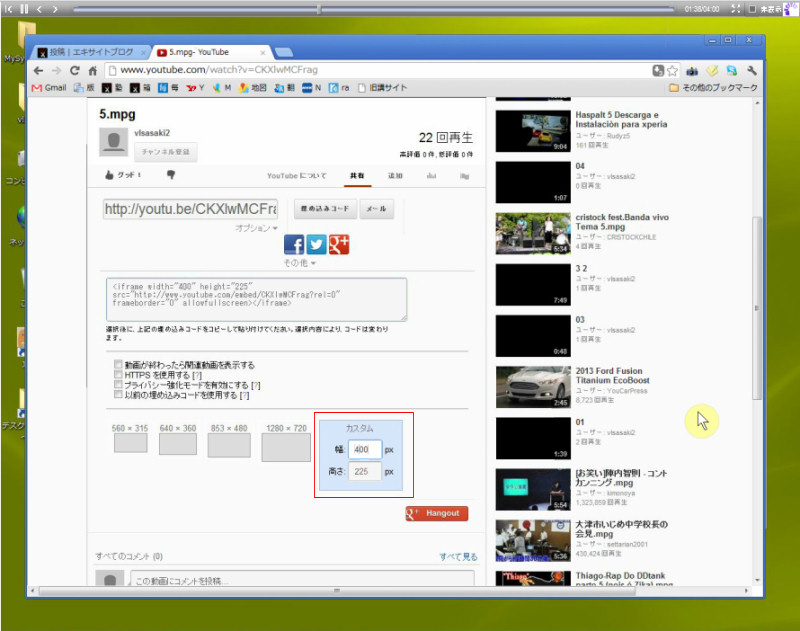
Task: Click the thumbs-up グッド button
Action: point(123,175)
